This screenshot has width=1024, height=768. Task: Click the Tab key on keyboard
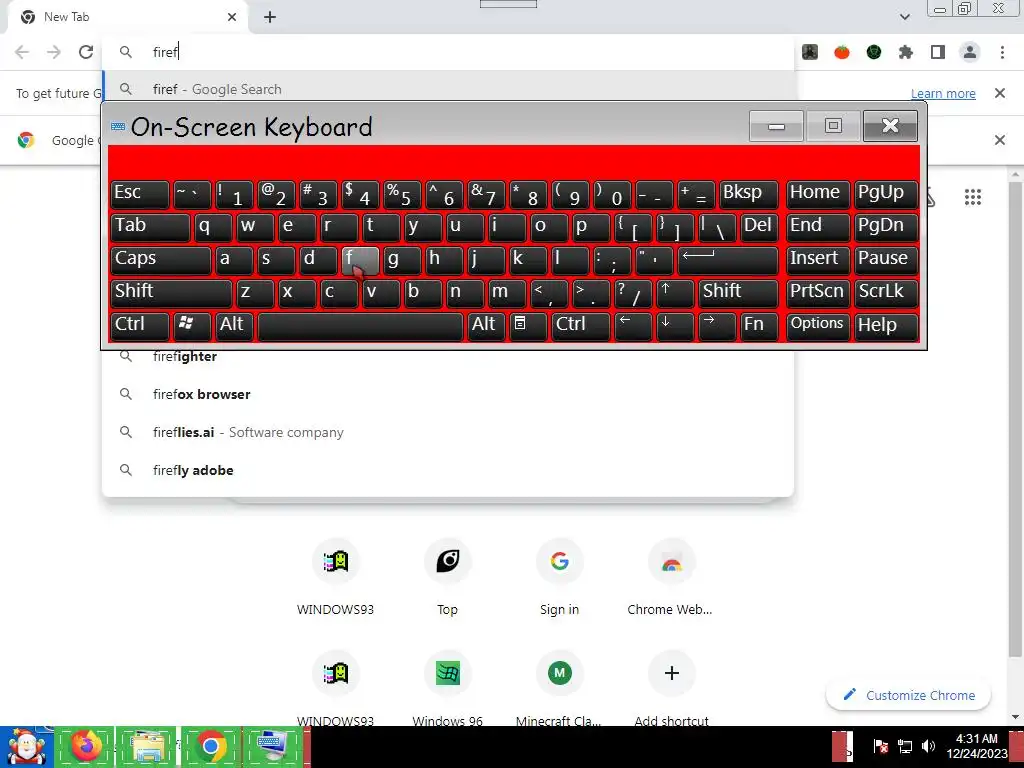point(150,227)
